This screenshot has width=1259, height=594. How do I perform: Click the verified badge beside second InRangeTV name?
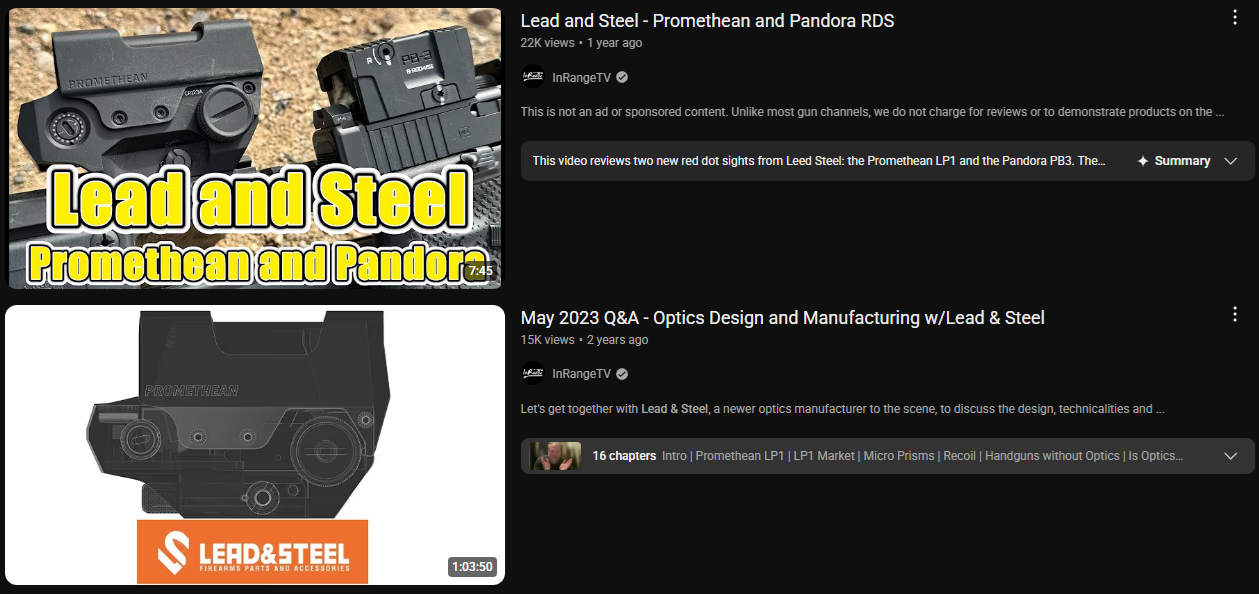coord(622,374)
